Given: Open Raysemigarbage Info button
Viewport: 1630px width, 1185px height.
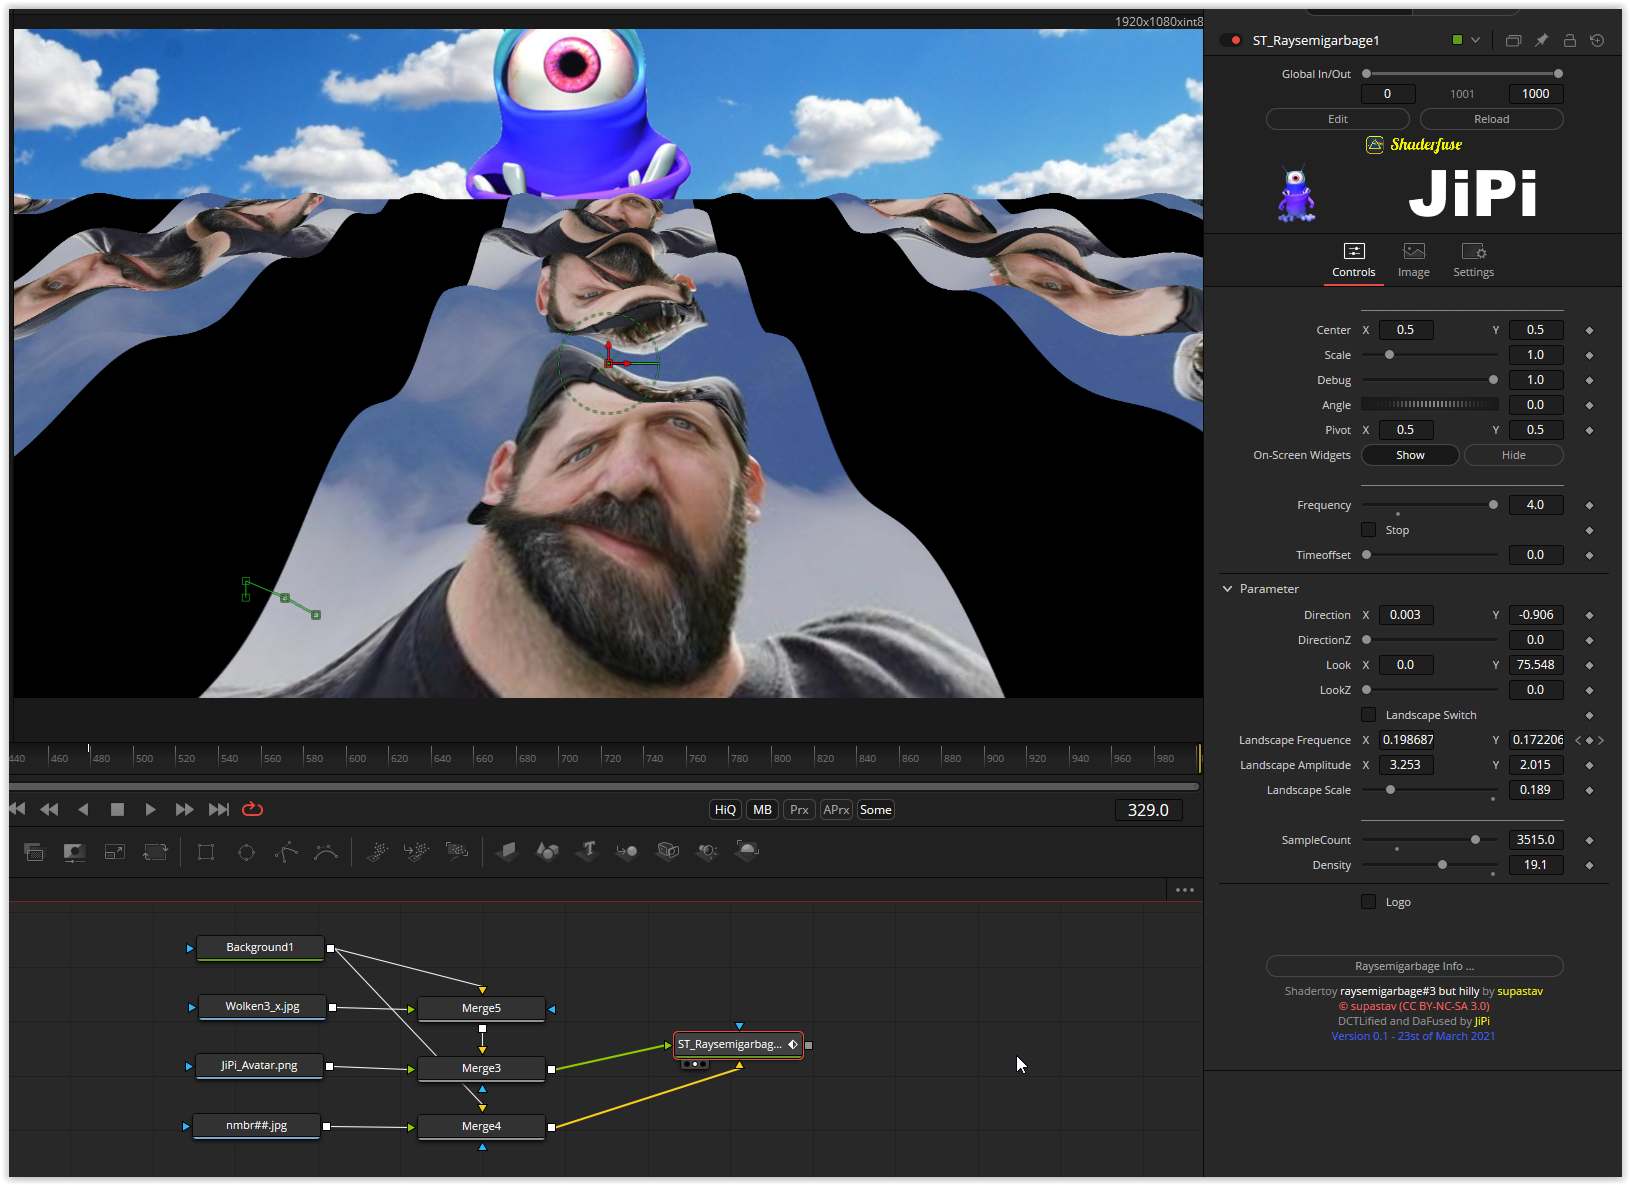Looking at the screenshot, I should (1414, 966).
